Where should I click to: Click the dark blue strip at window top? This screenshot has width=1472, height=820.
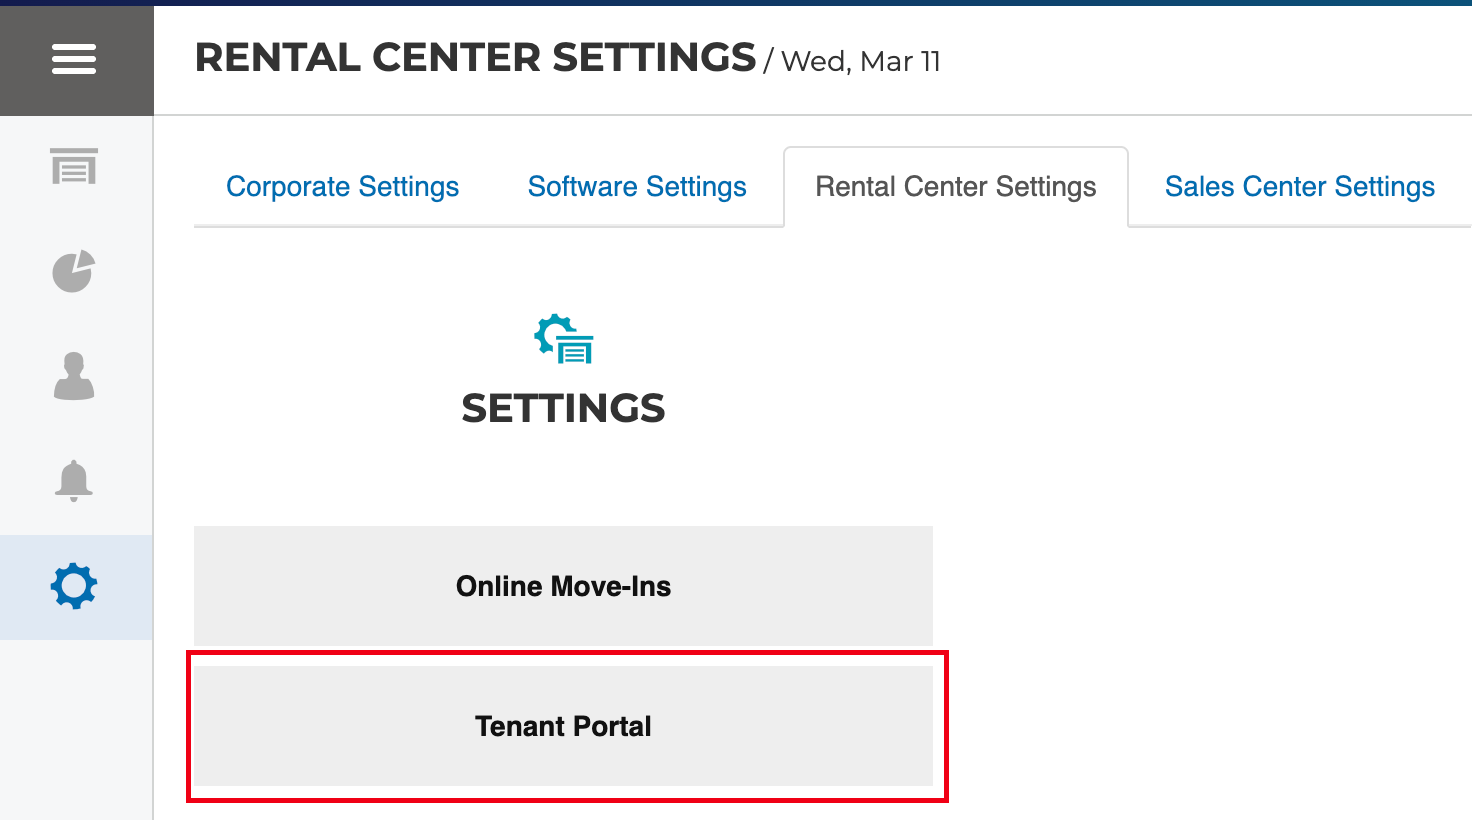[x=736, y=2]
